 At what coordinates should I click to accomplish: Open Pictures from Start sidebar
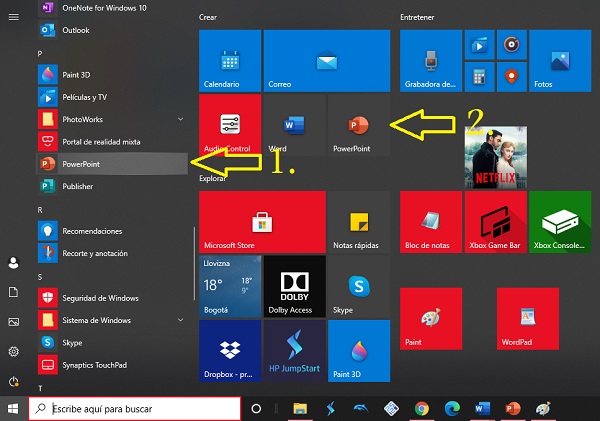tap(14, 322)
